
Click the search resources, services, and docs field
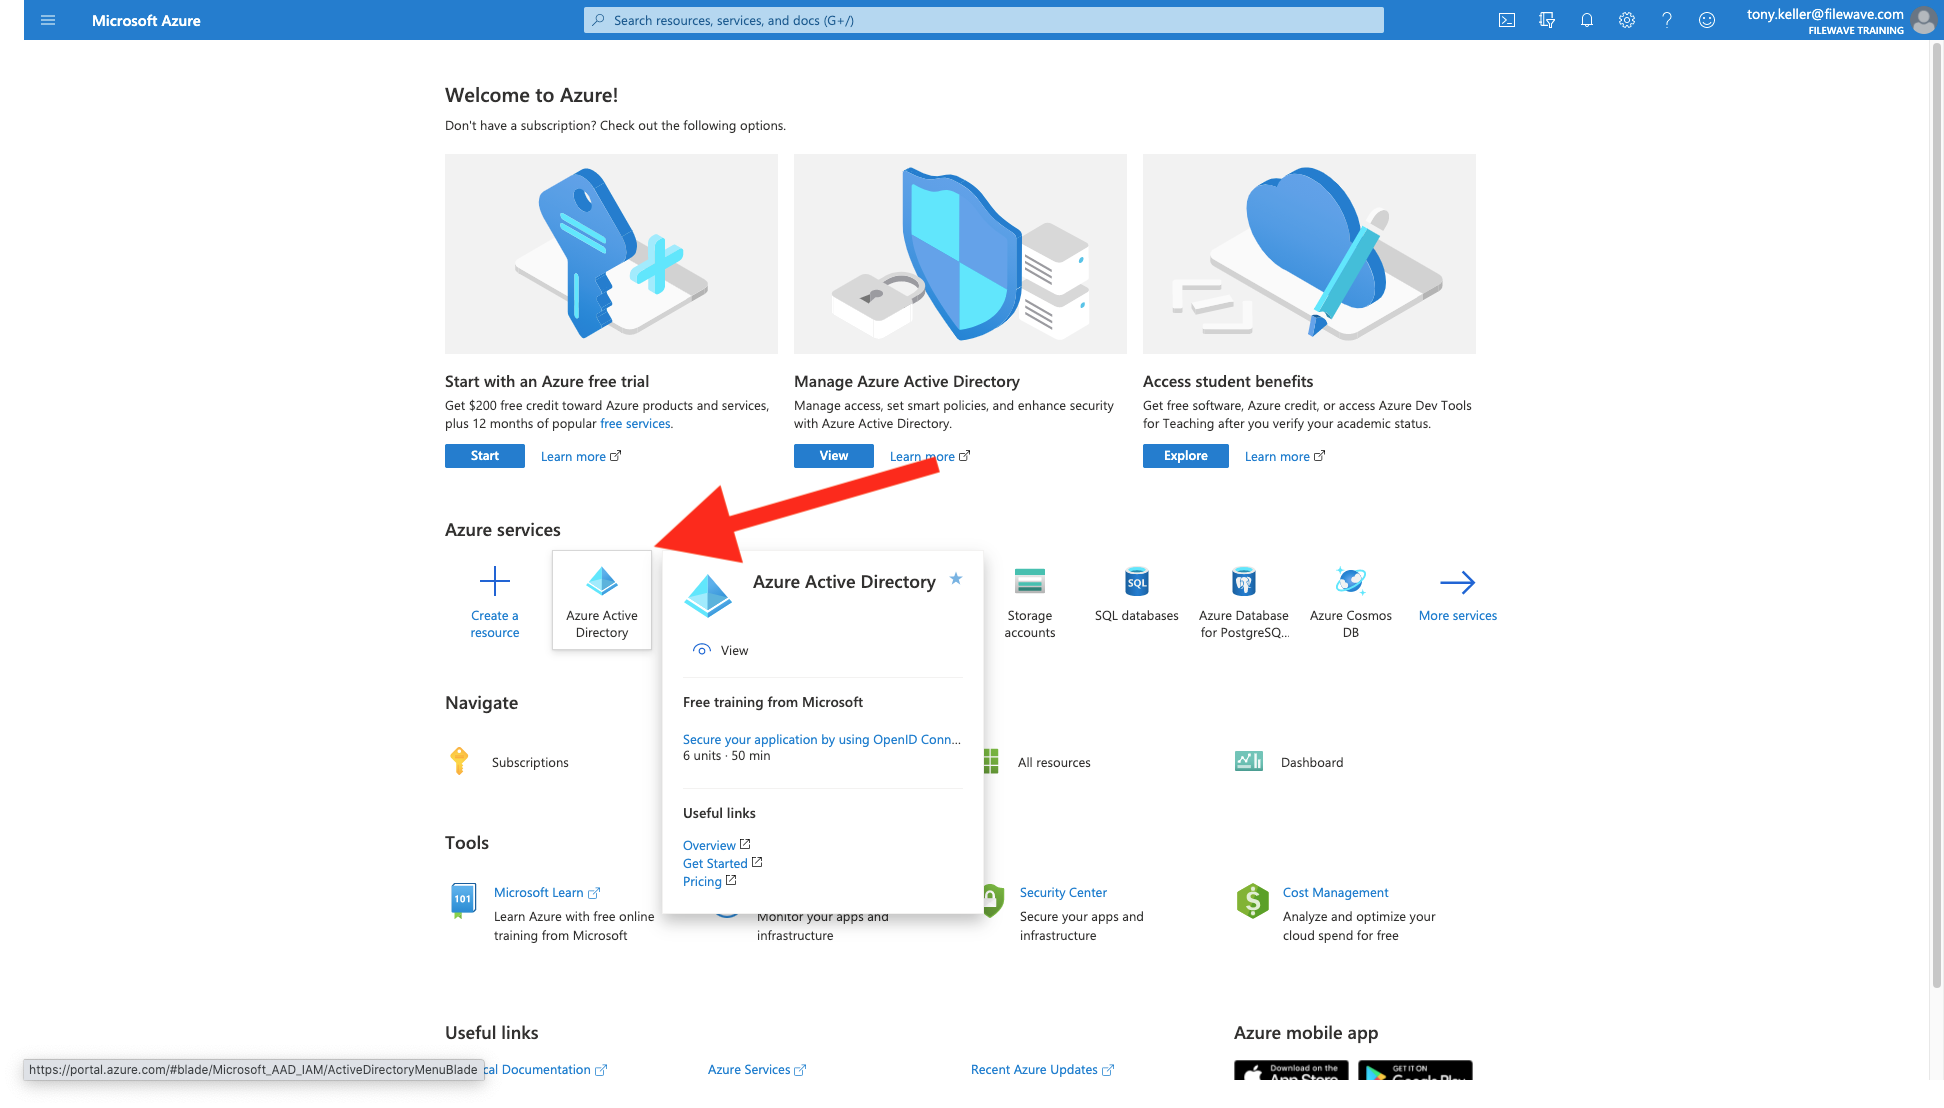point(984,20)
